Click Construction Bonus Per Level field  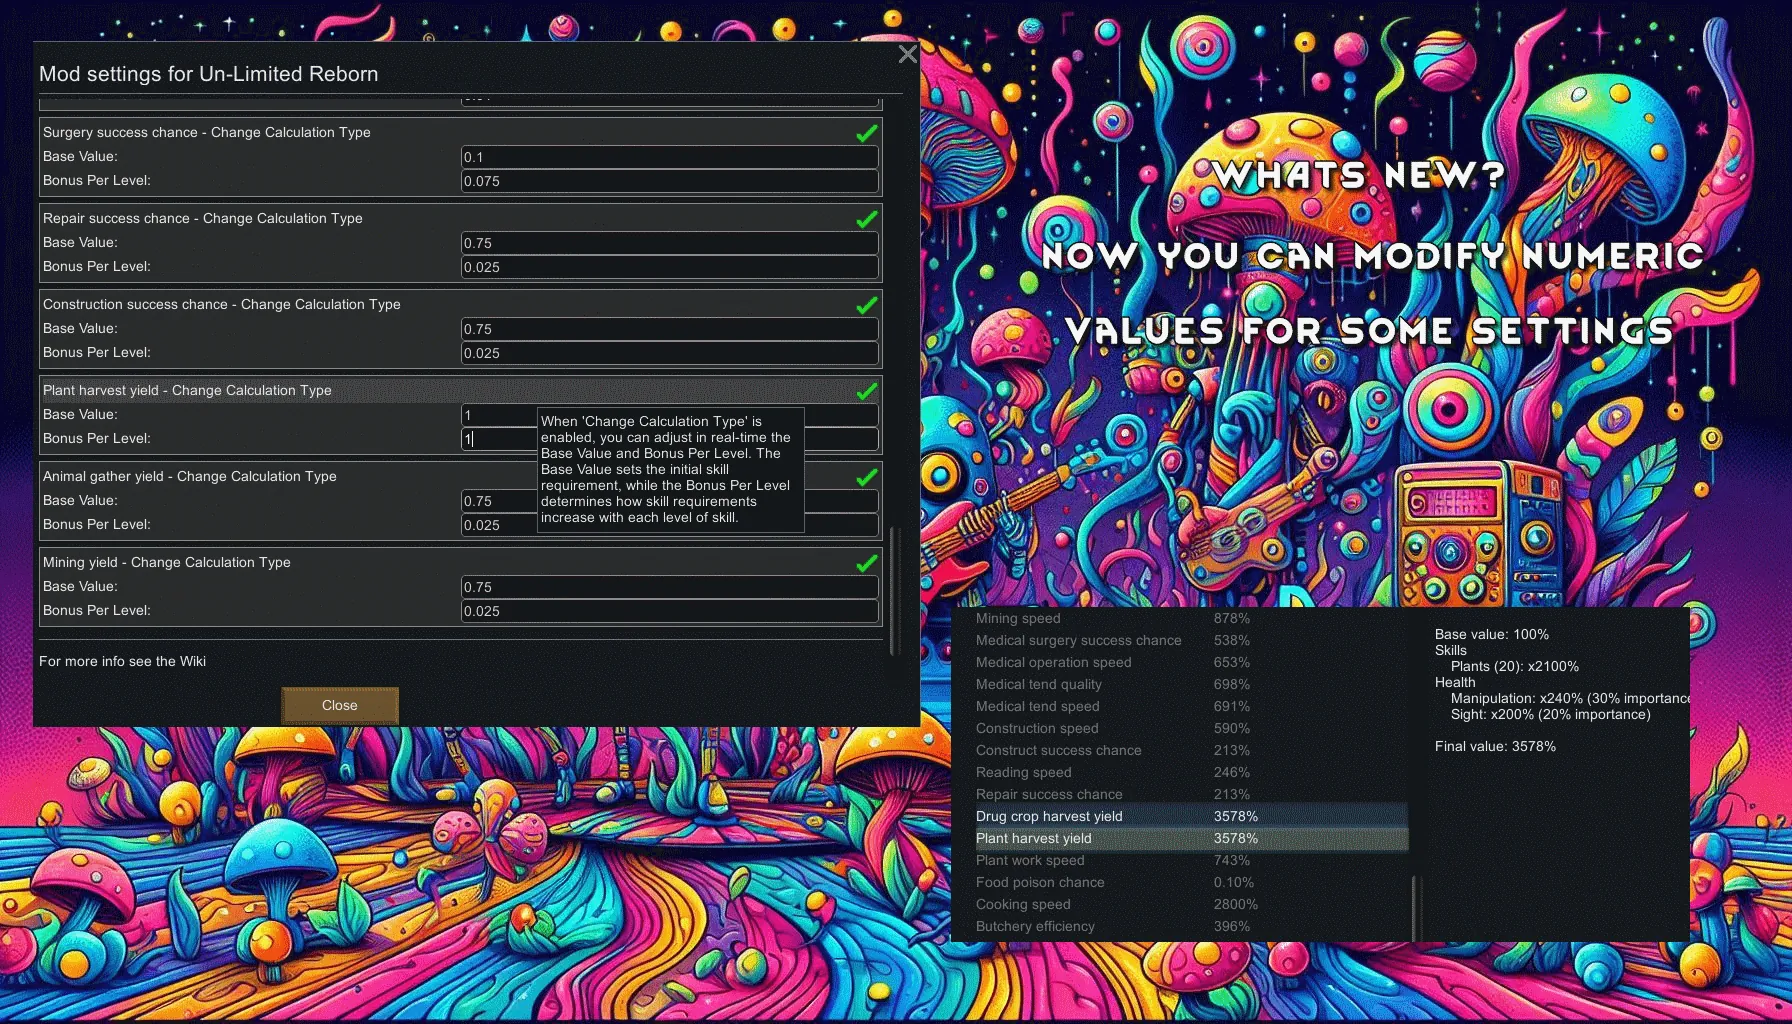668,353
